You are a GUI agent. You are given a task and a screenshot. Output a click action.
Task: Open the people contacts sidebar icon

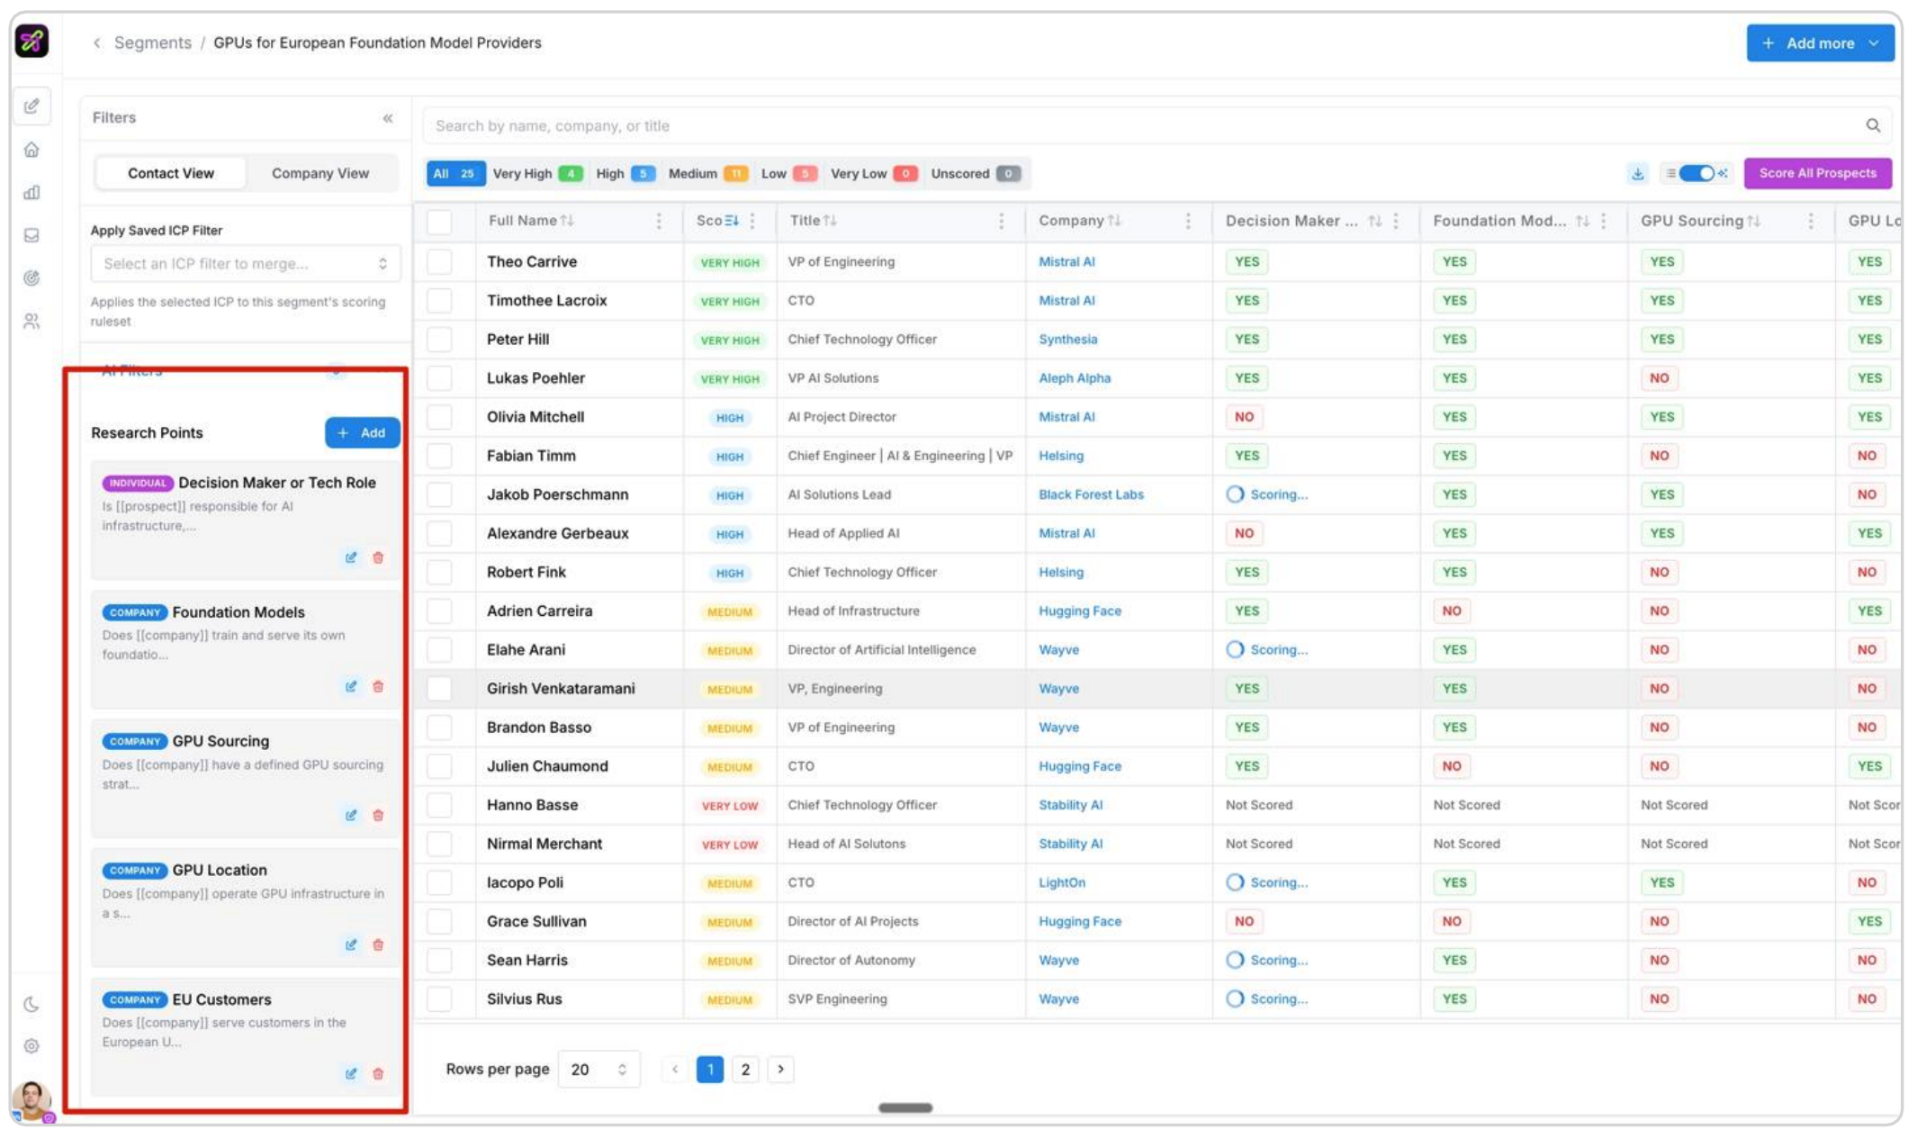point(32,321)
